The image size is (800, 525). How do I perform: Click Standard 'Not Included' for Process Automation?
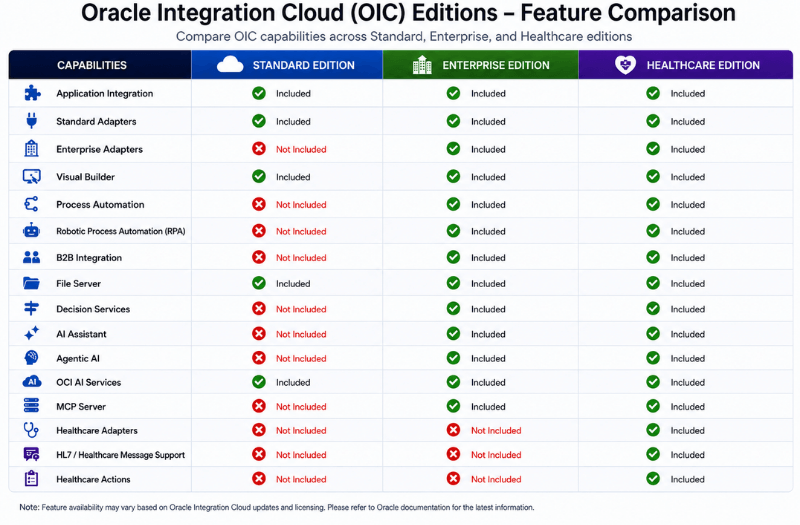pyautogui.click(x=301, y=205)
